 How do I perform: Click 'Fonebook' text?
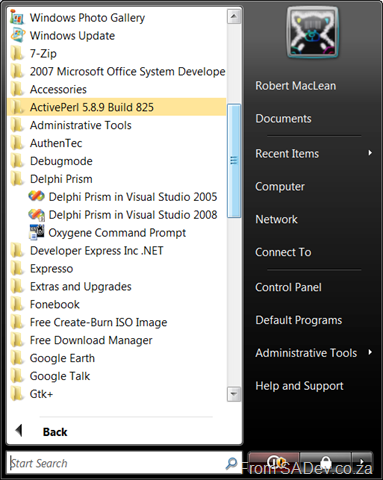(55, 304)
